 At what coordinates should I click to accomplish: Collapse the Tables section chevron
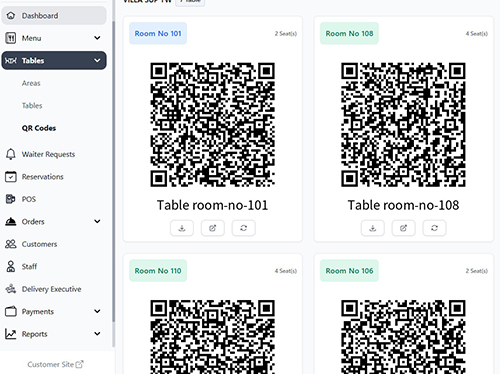[97, 60]
